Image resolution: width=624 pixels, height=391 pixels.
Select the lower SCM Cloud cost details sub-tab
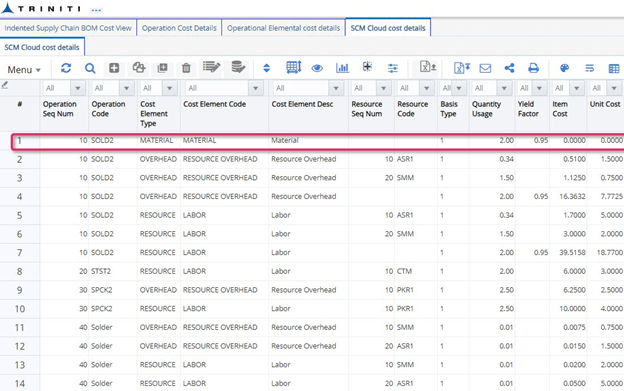[42, 47]
